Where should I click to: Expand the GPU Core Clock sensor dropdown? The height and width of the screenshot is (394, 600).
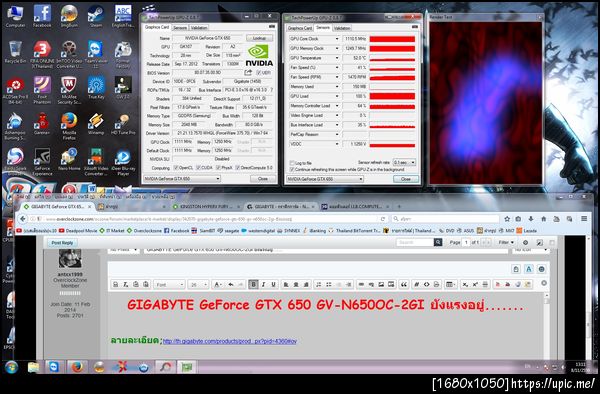(337, 39)
